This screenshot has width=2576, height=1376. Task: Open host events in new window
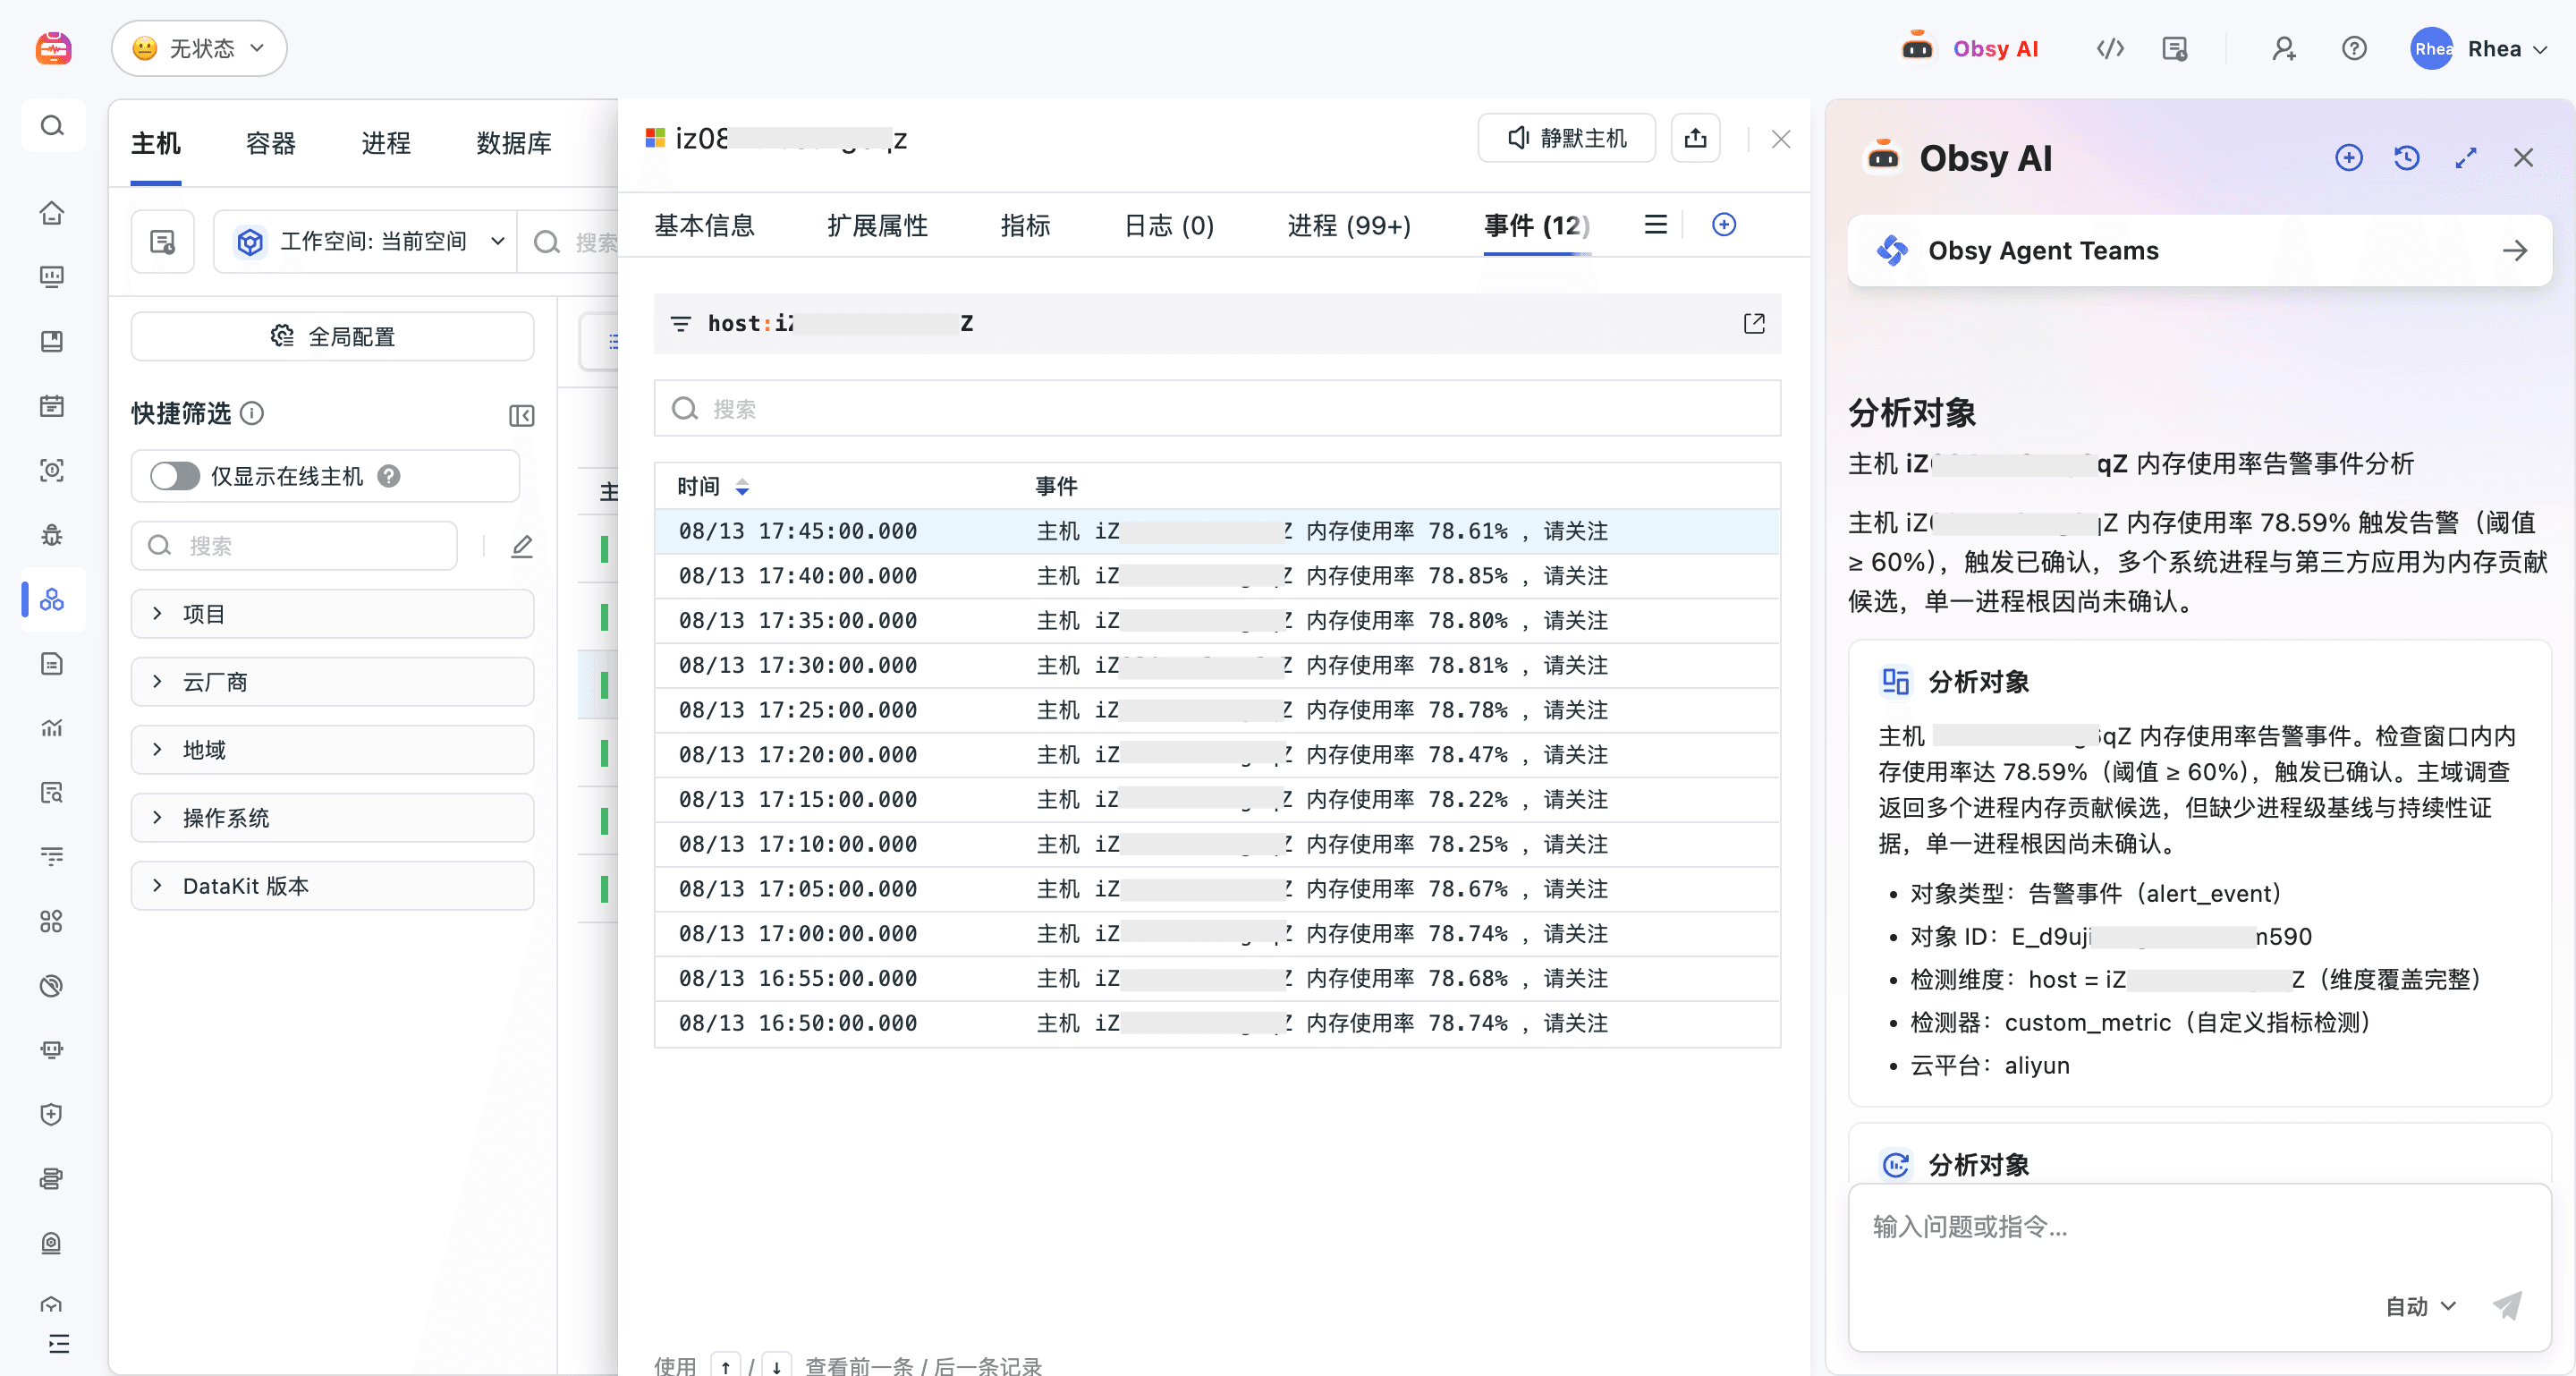(1754, 324)
